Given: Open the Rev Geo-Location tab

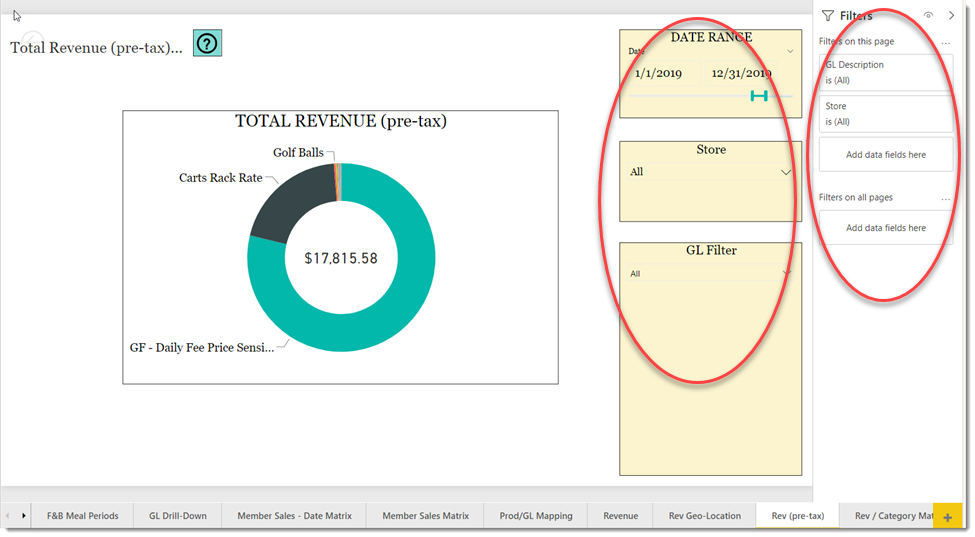Looking at the screenshot, I should point(705,516).
